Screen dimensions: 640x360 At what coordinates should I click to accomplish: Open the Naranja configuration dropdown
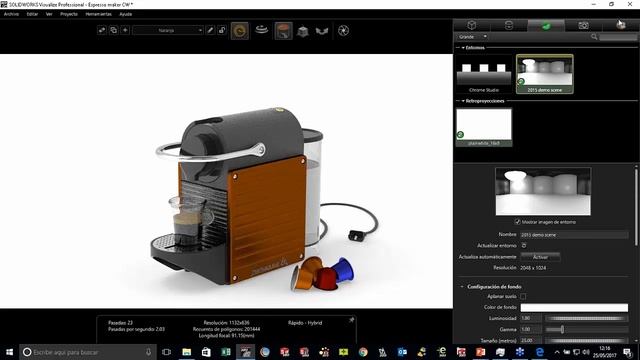[167, 30]
